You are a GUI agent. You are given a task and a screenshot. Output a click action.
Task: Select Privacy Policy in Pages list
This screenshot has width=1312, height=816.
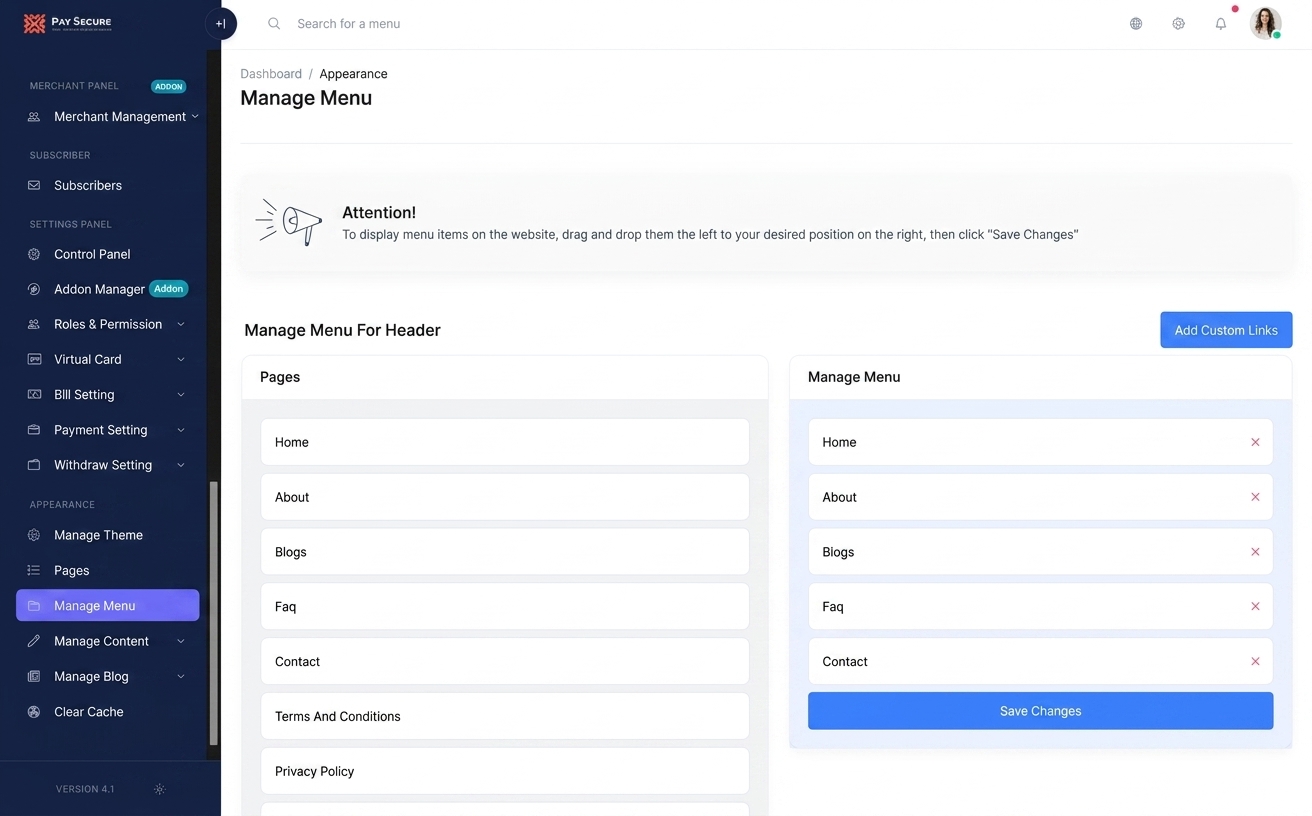(505, 771)
